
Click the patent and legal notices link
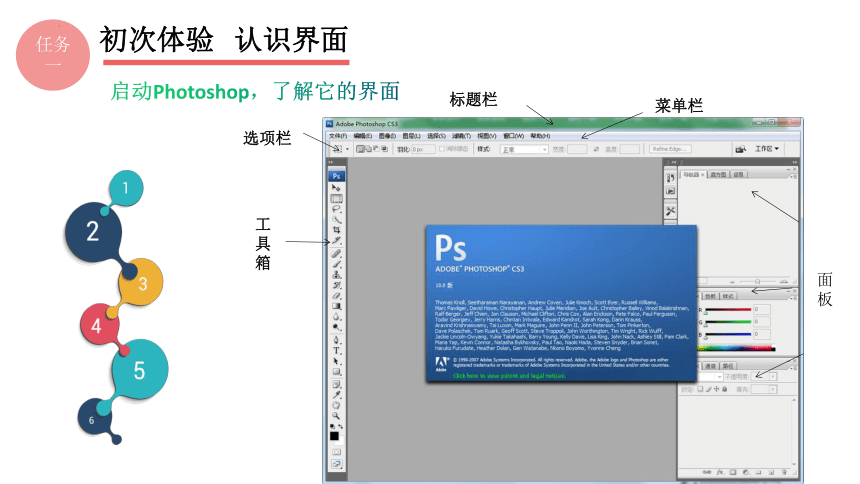click(x=509, y=376)
